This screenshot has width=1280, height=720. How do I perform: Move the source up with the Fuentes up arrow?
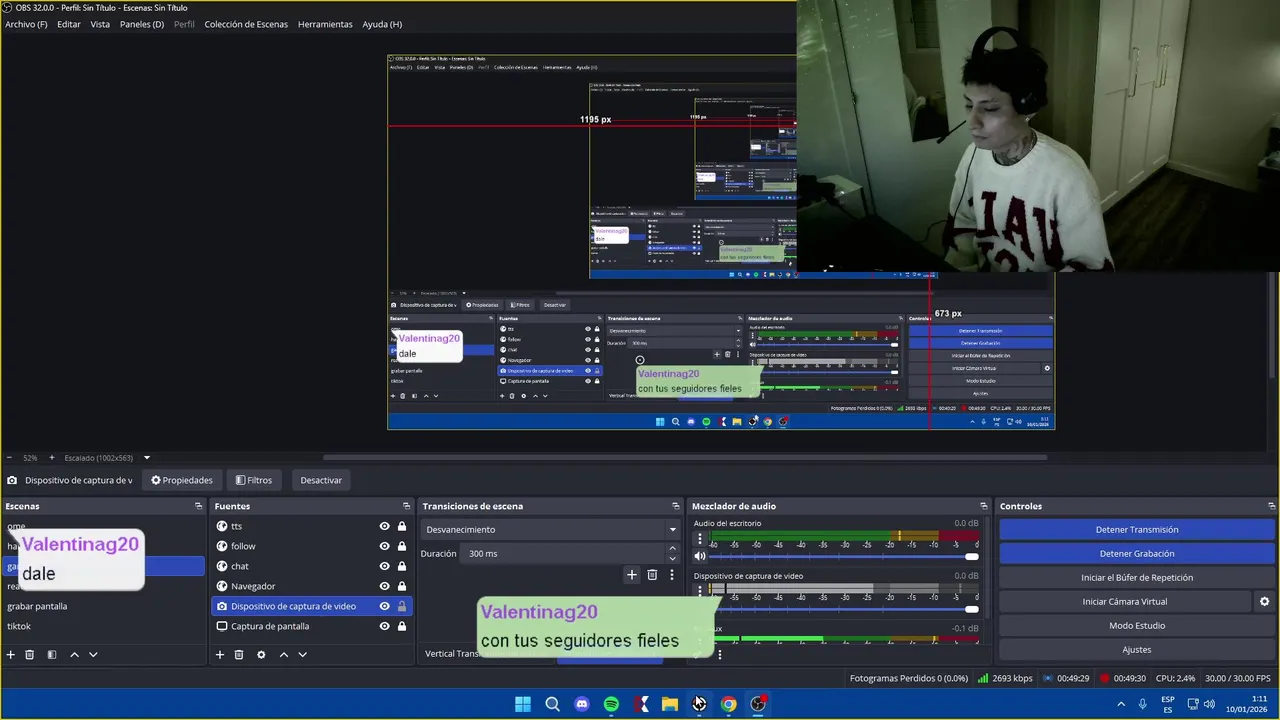coord(284,655)
